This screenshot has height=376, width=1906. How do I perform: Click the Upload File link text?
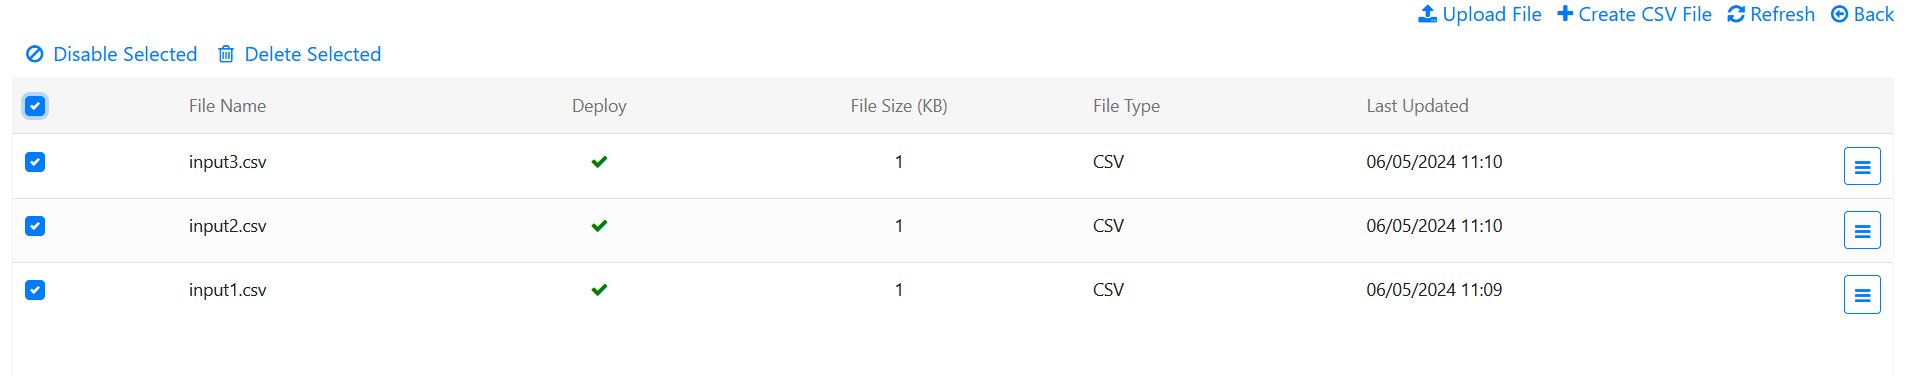(1492, 14)
